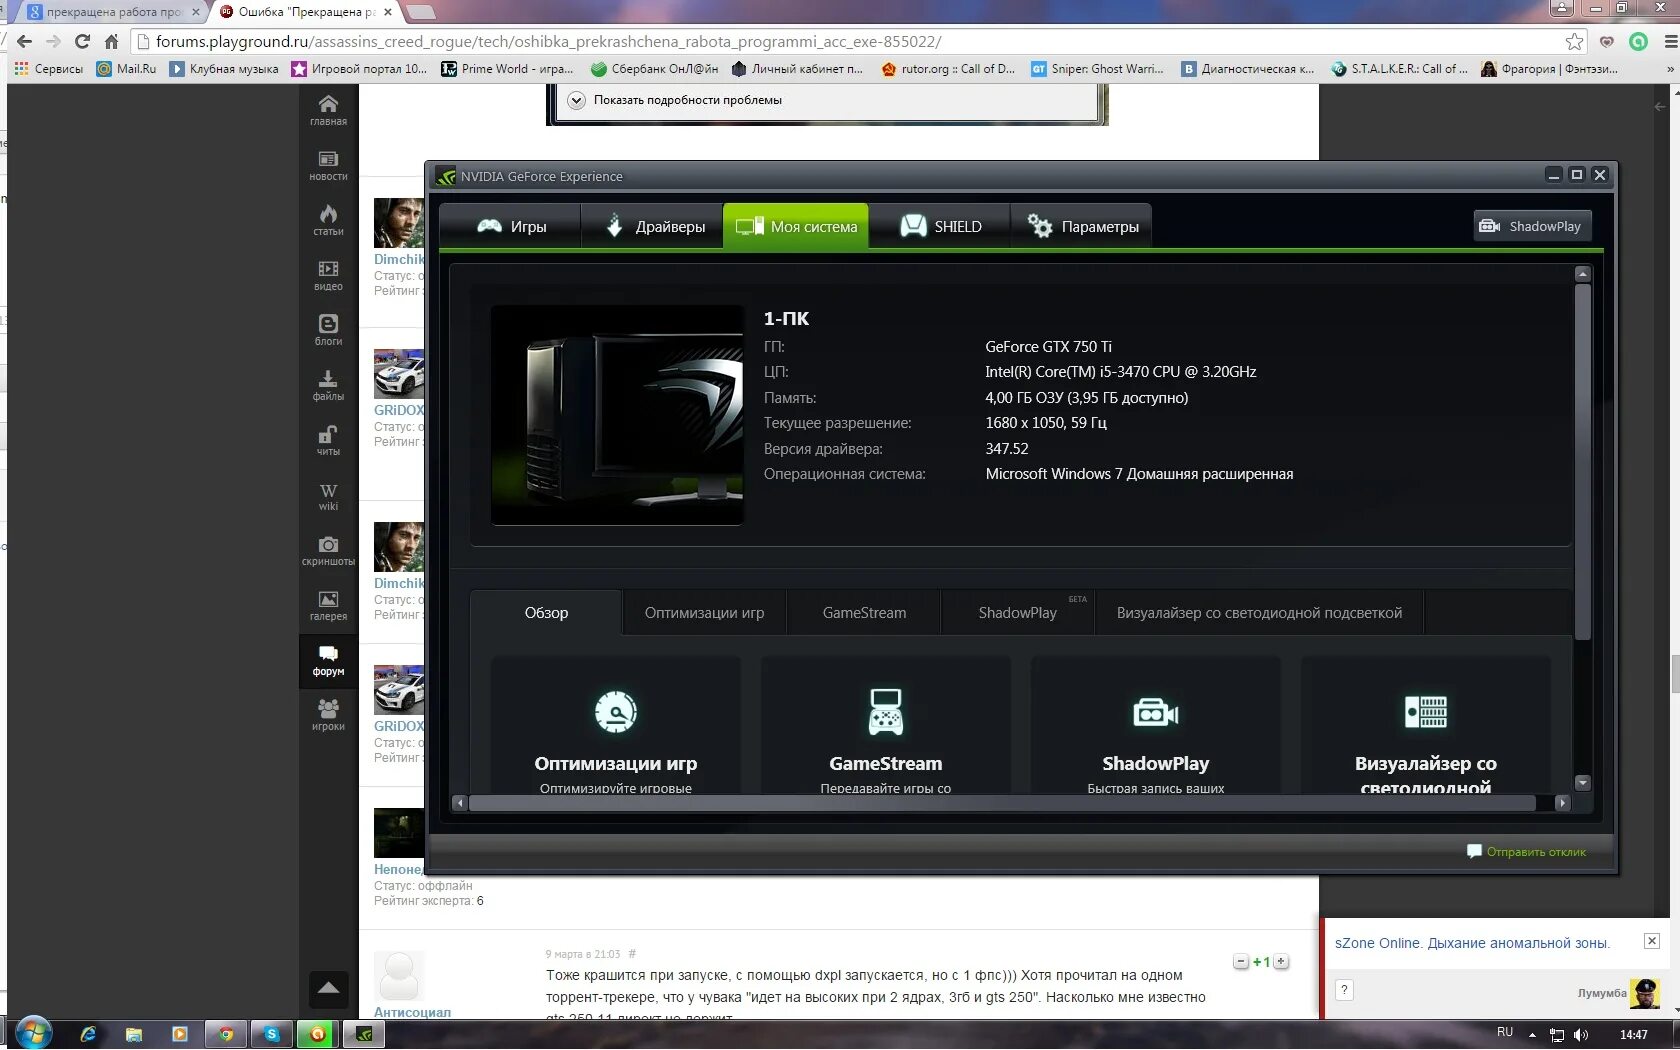Bookmark the page with the star icon
Image resolution: width=1680 pixels, height=1050 pixels.
tap(1574, 41)
